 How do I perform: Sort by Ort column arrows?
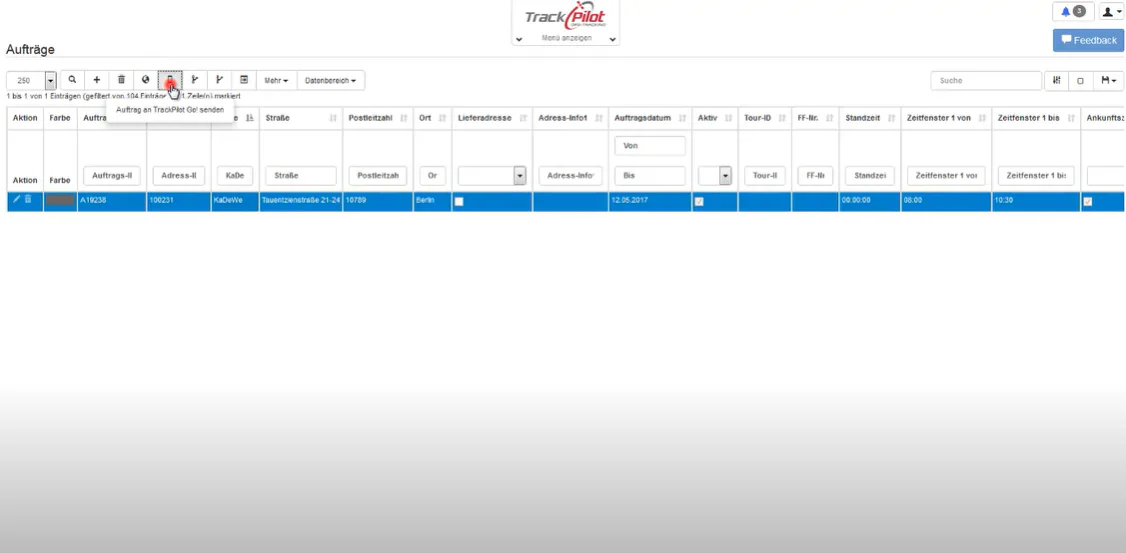coord(442,118)
